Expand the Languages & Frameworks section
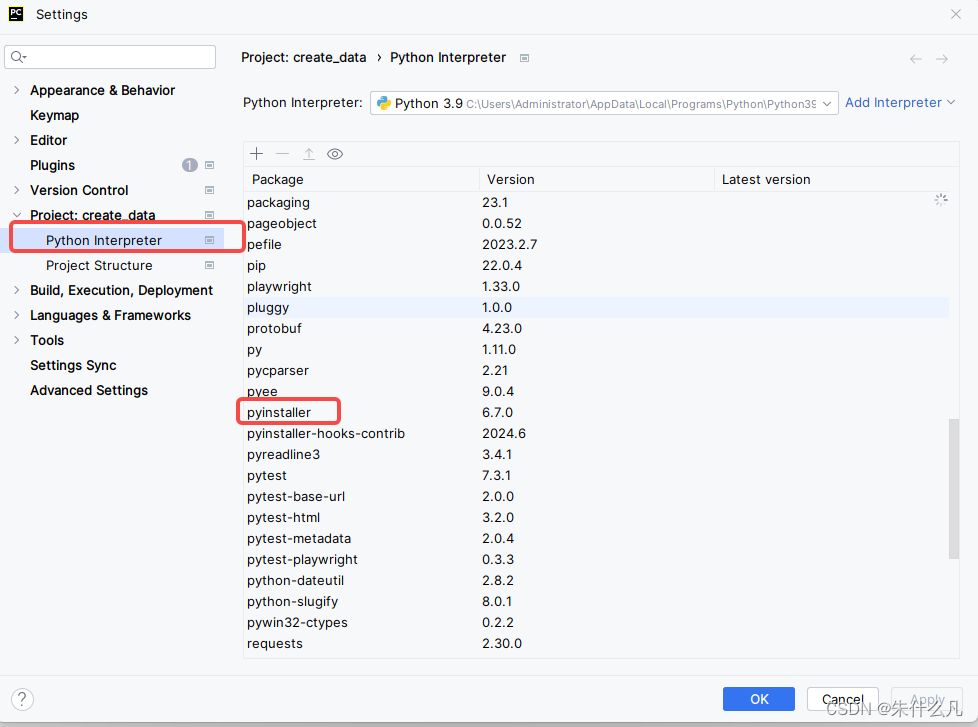The height and width of the screenshot is (727, 978). tap(17, 315)
